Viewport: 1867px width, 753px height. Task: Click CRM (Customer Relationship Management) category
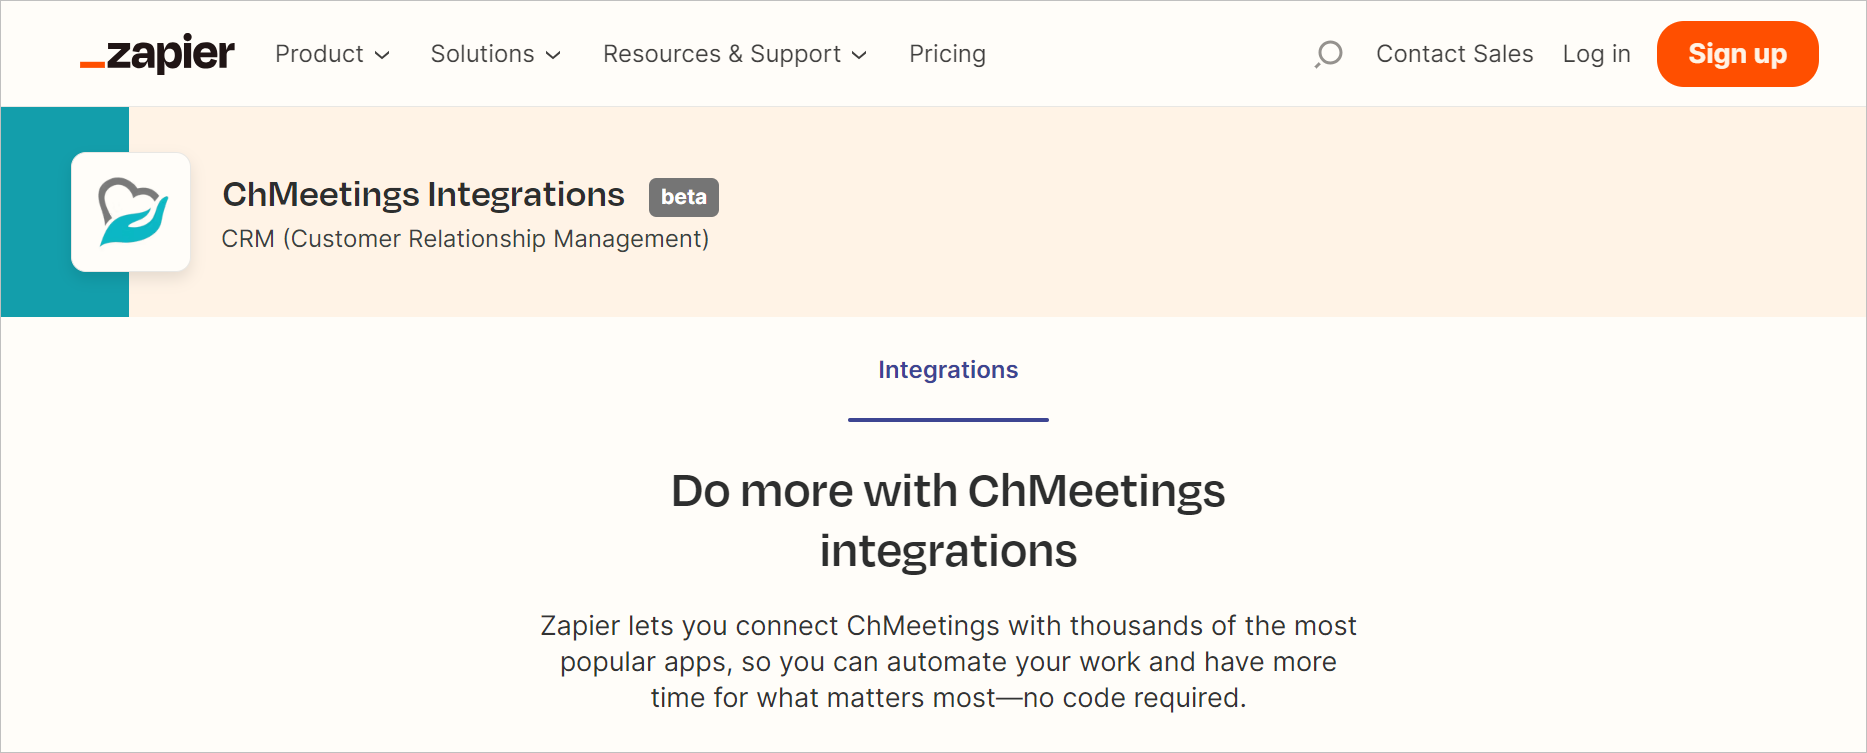coord(465,239)
